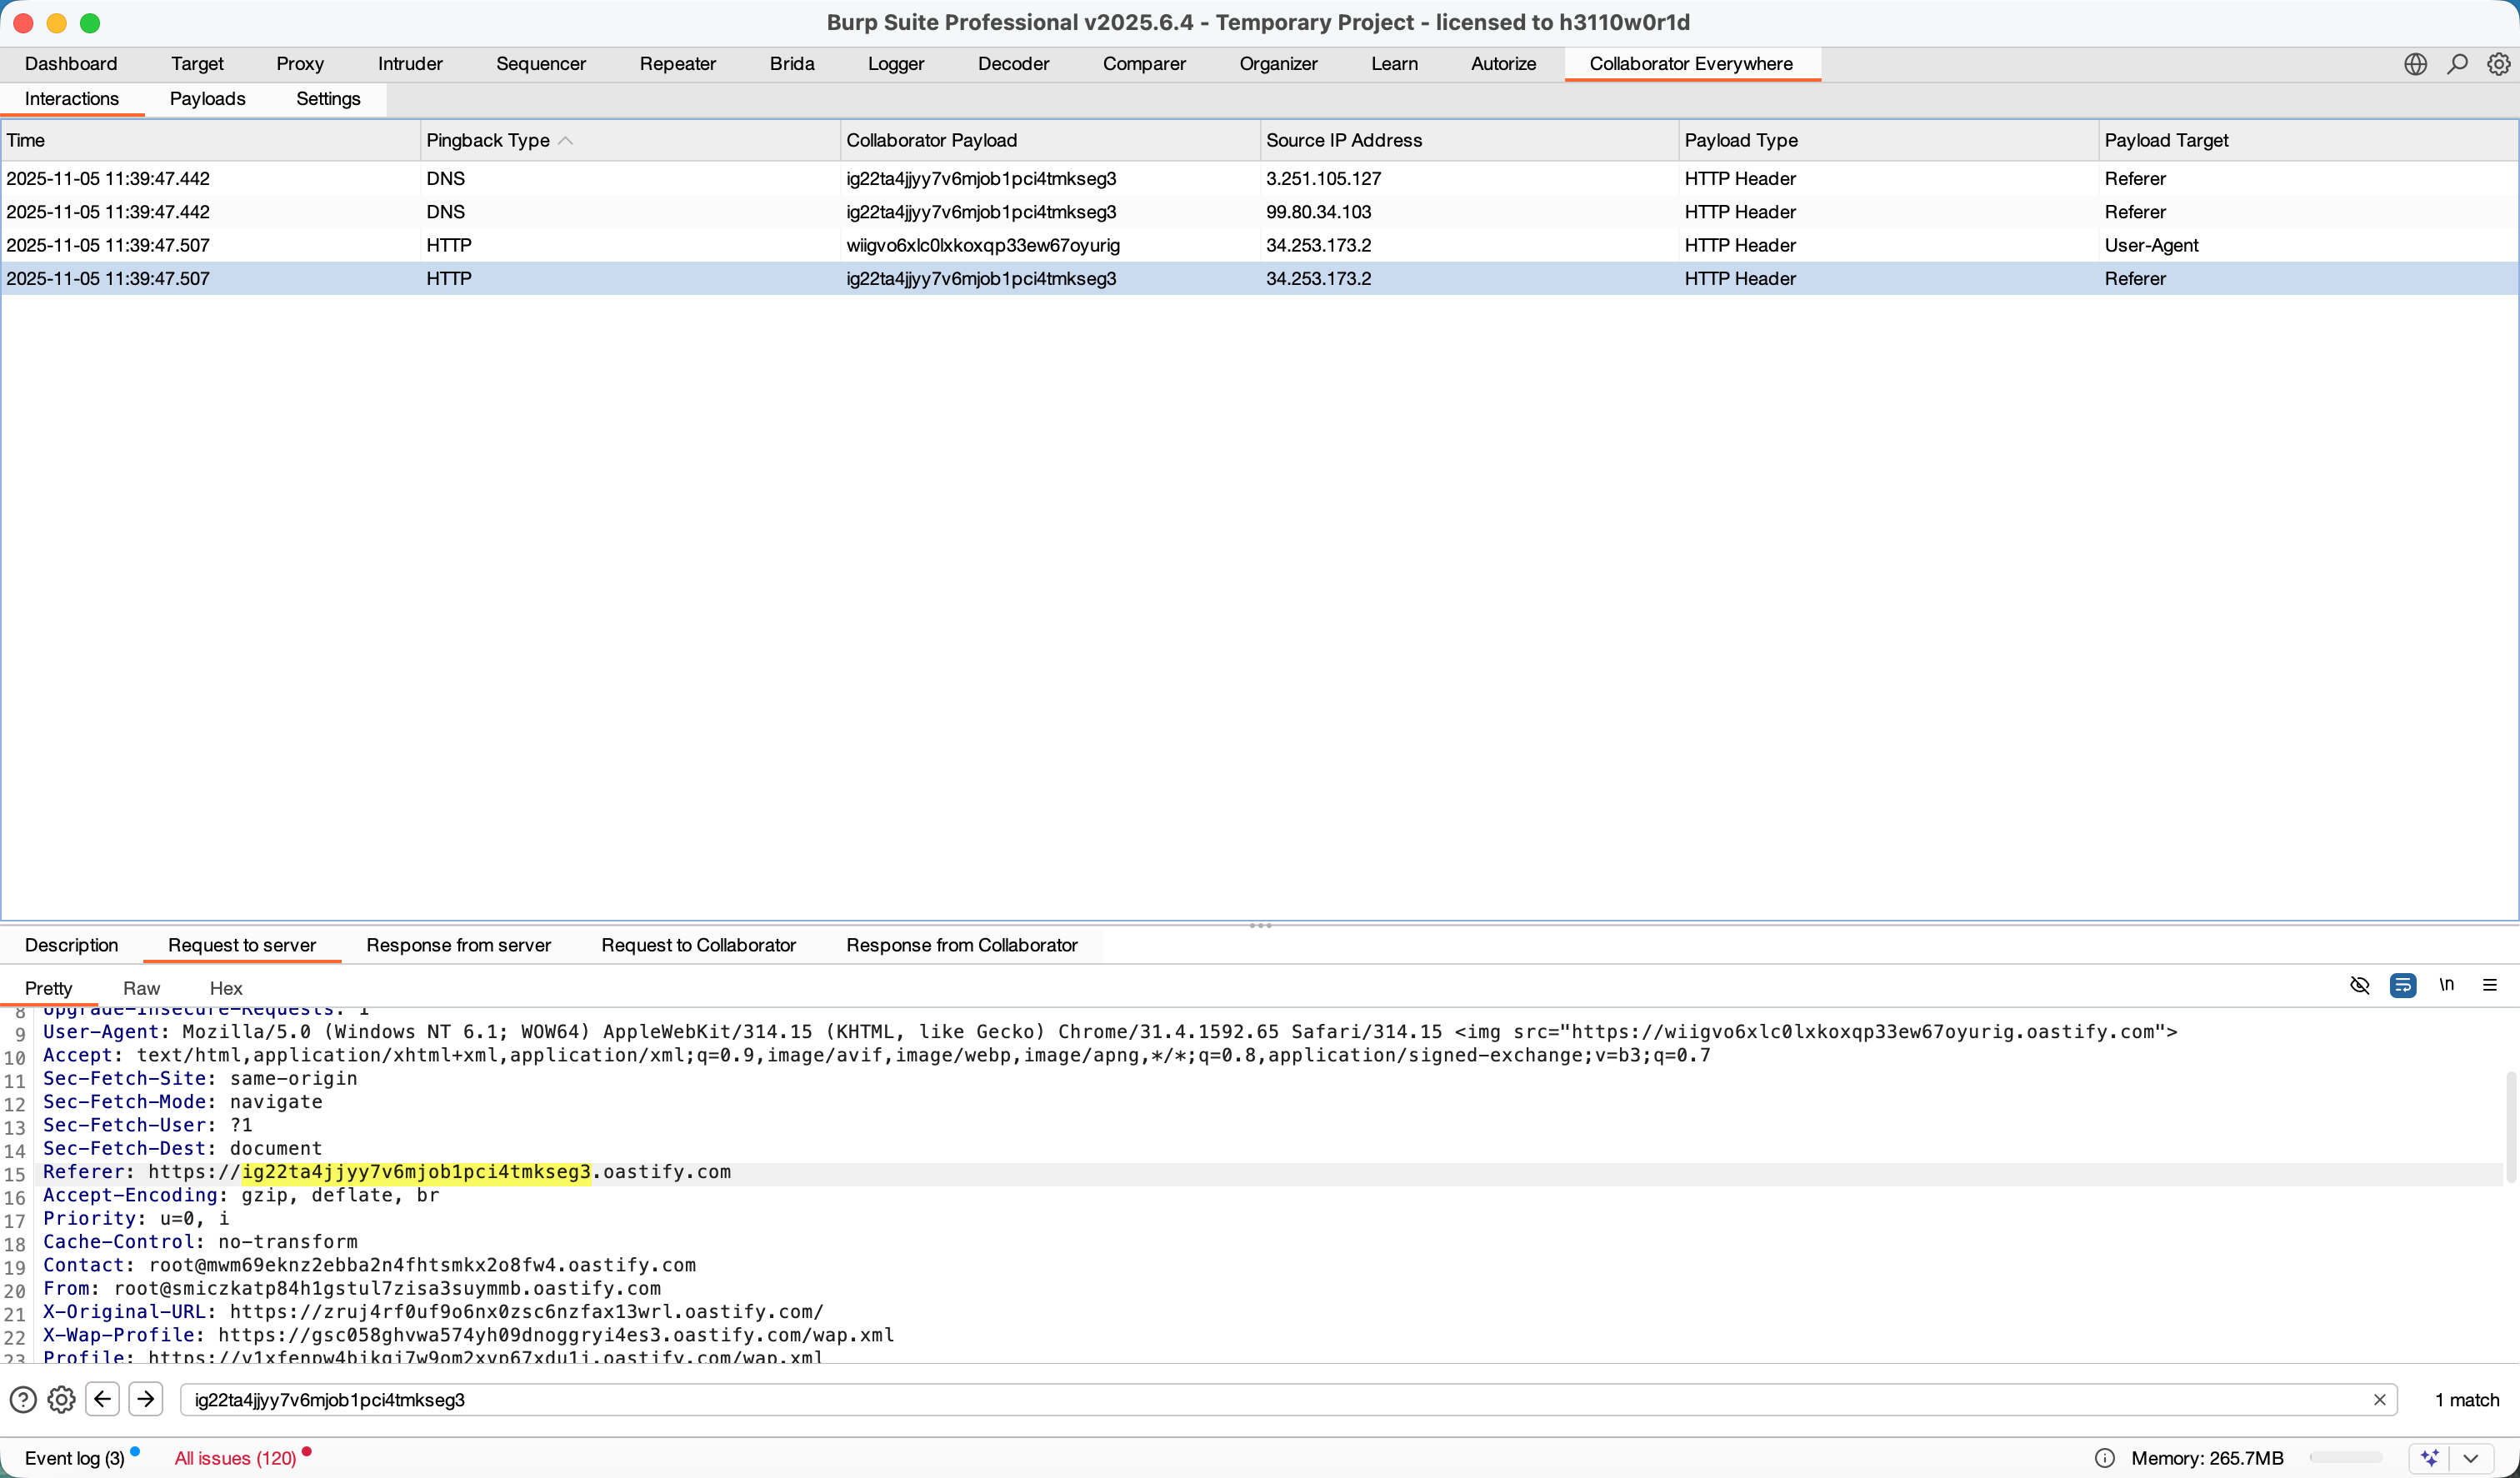The height and width of the screenshot is (1478, 2520).
Task: Disable word wrap in the message editor
Action: click(x=2404, y=986)
